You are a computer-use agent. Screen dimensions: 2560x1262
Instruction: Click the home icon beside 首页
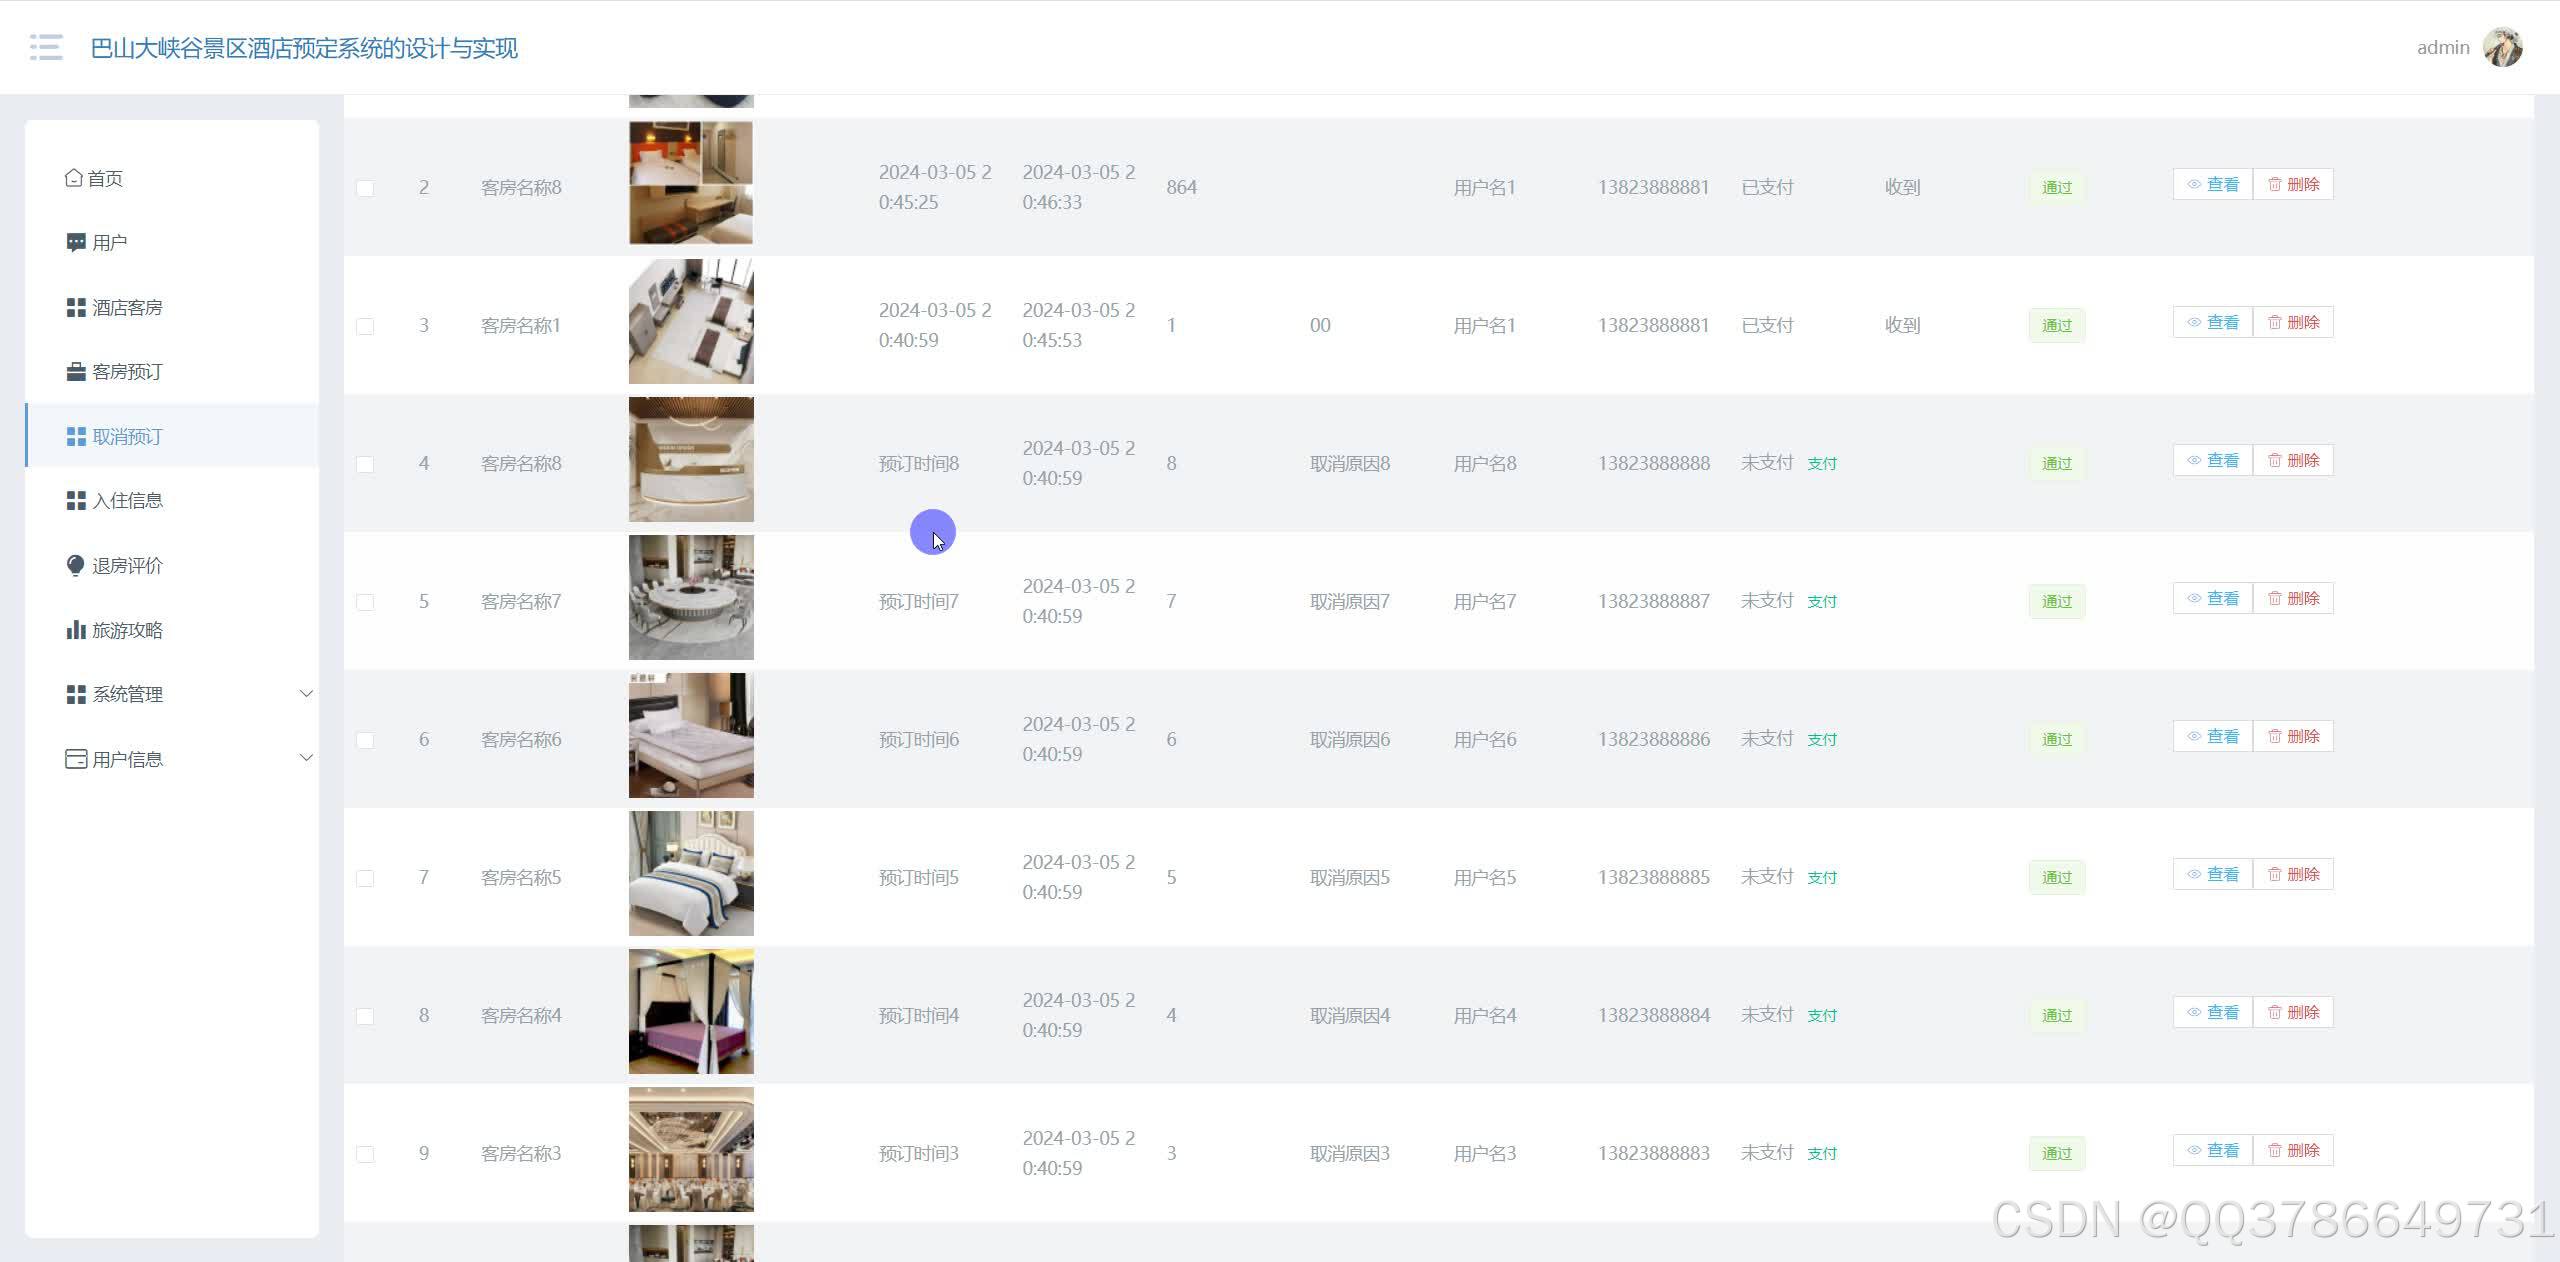tap(74, 178)
